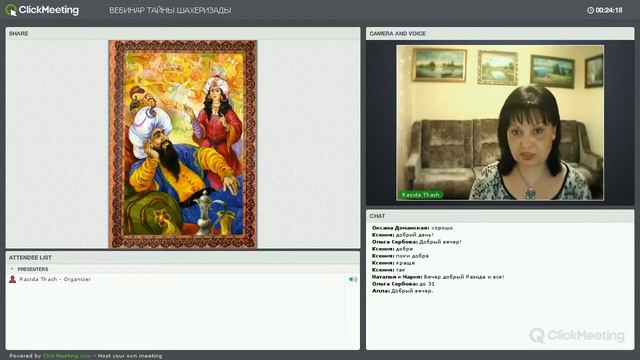Click the ATTENDEE LIST panel header

tap(183, 258)
